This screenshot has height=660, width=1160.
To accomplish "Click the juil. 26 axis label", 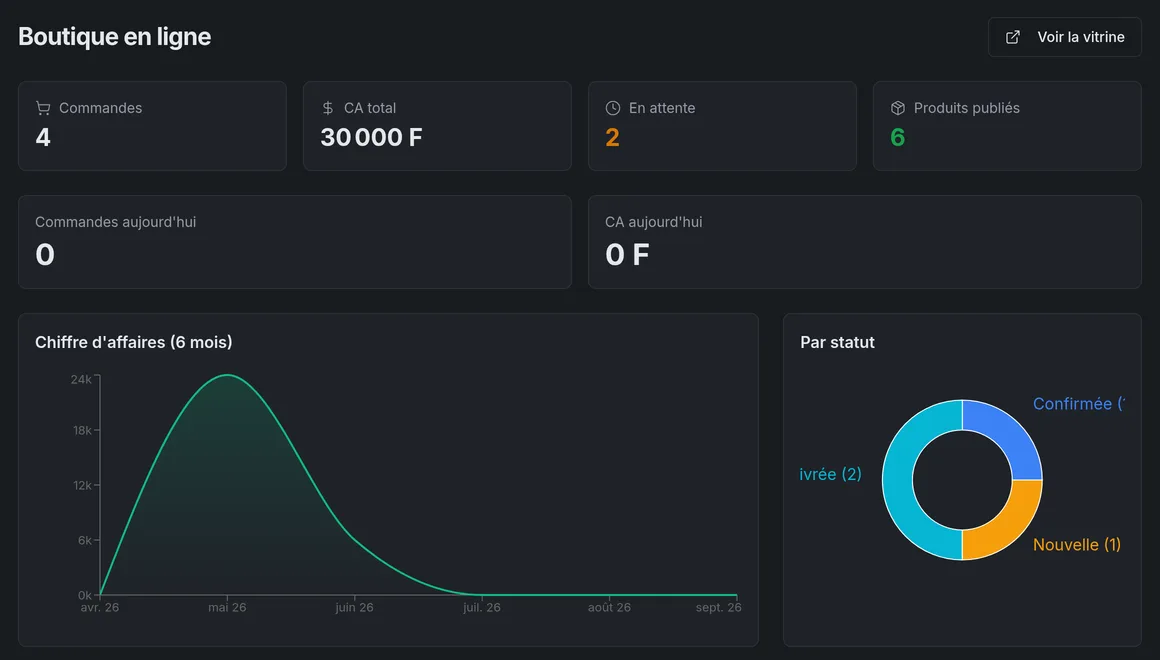I will point(482,607).
